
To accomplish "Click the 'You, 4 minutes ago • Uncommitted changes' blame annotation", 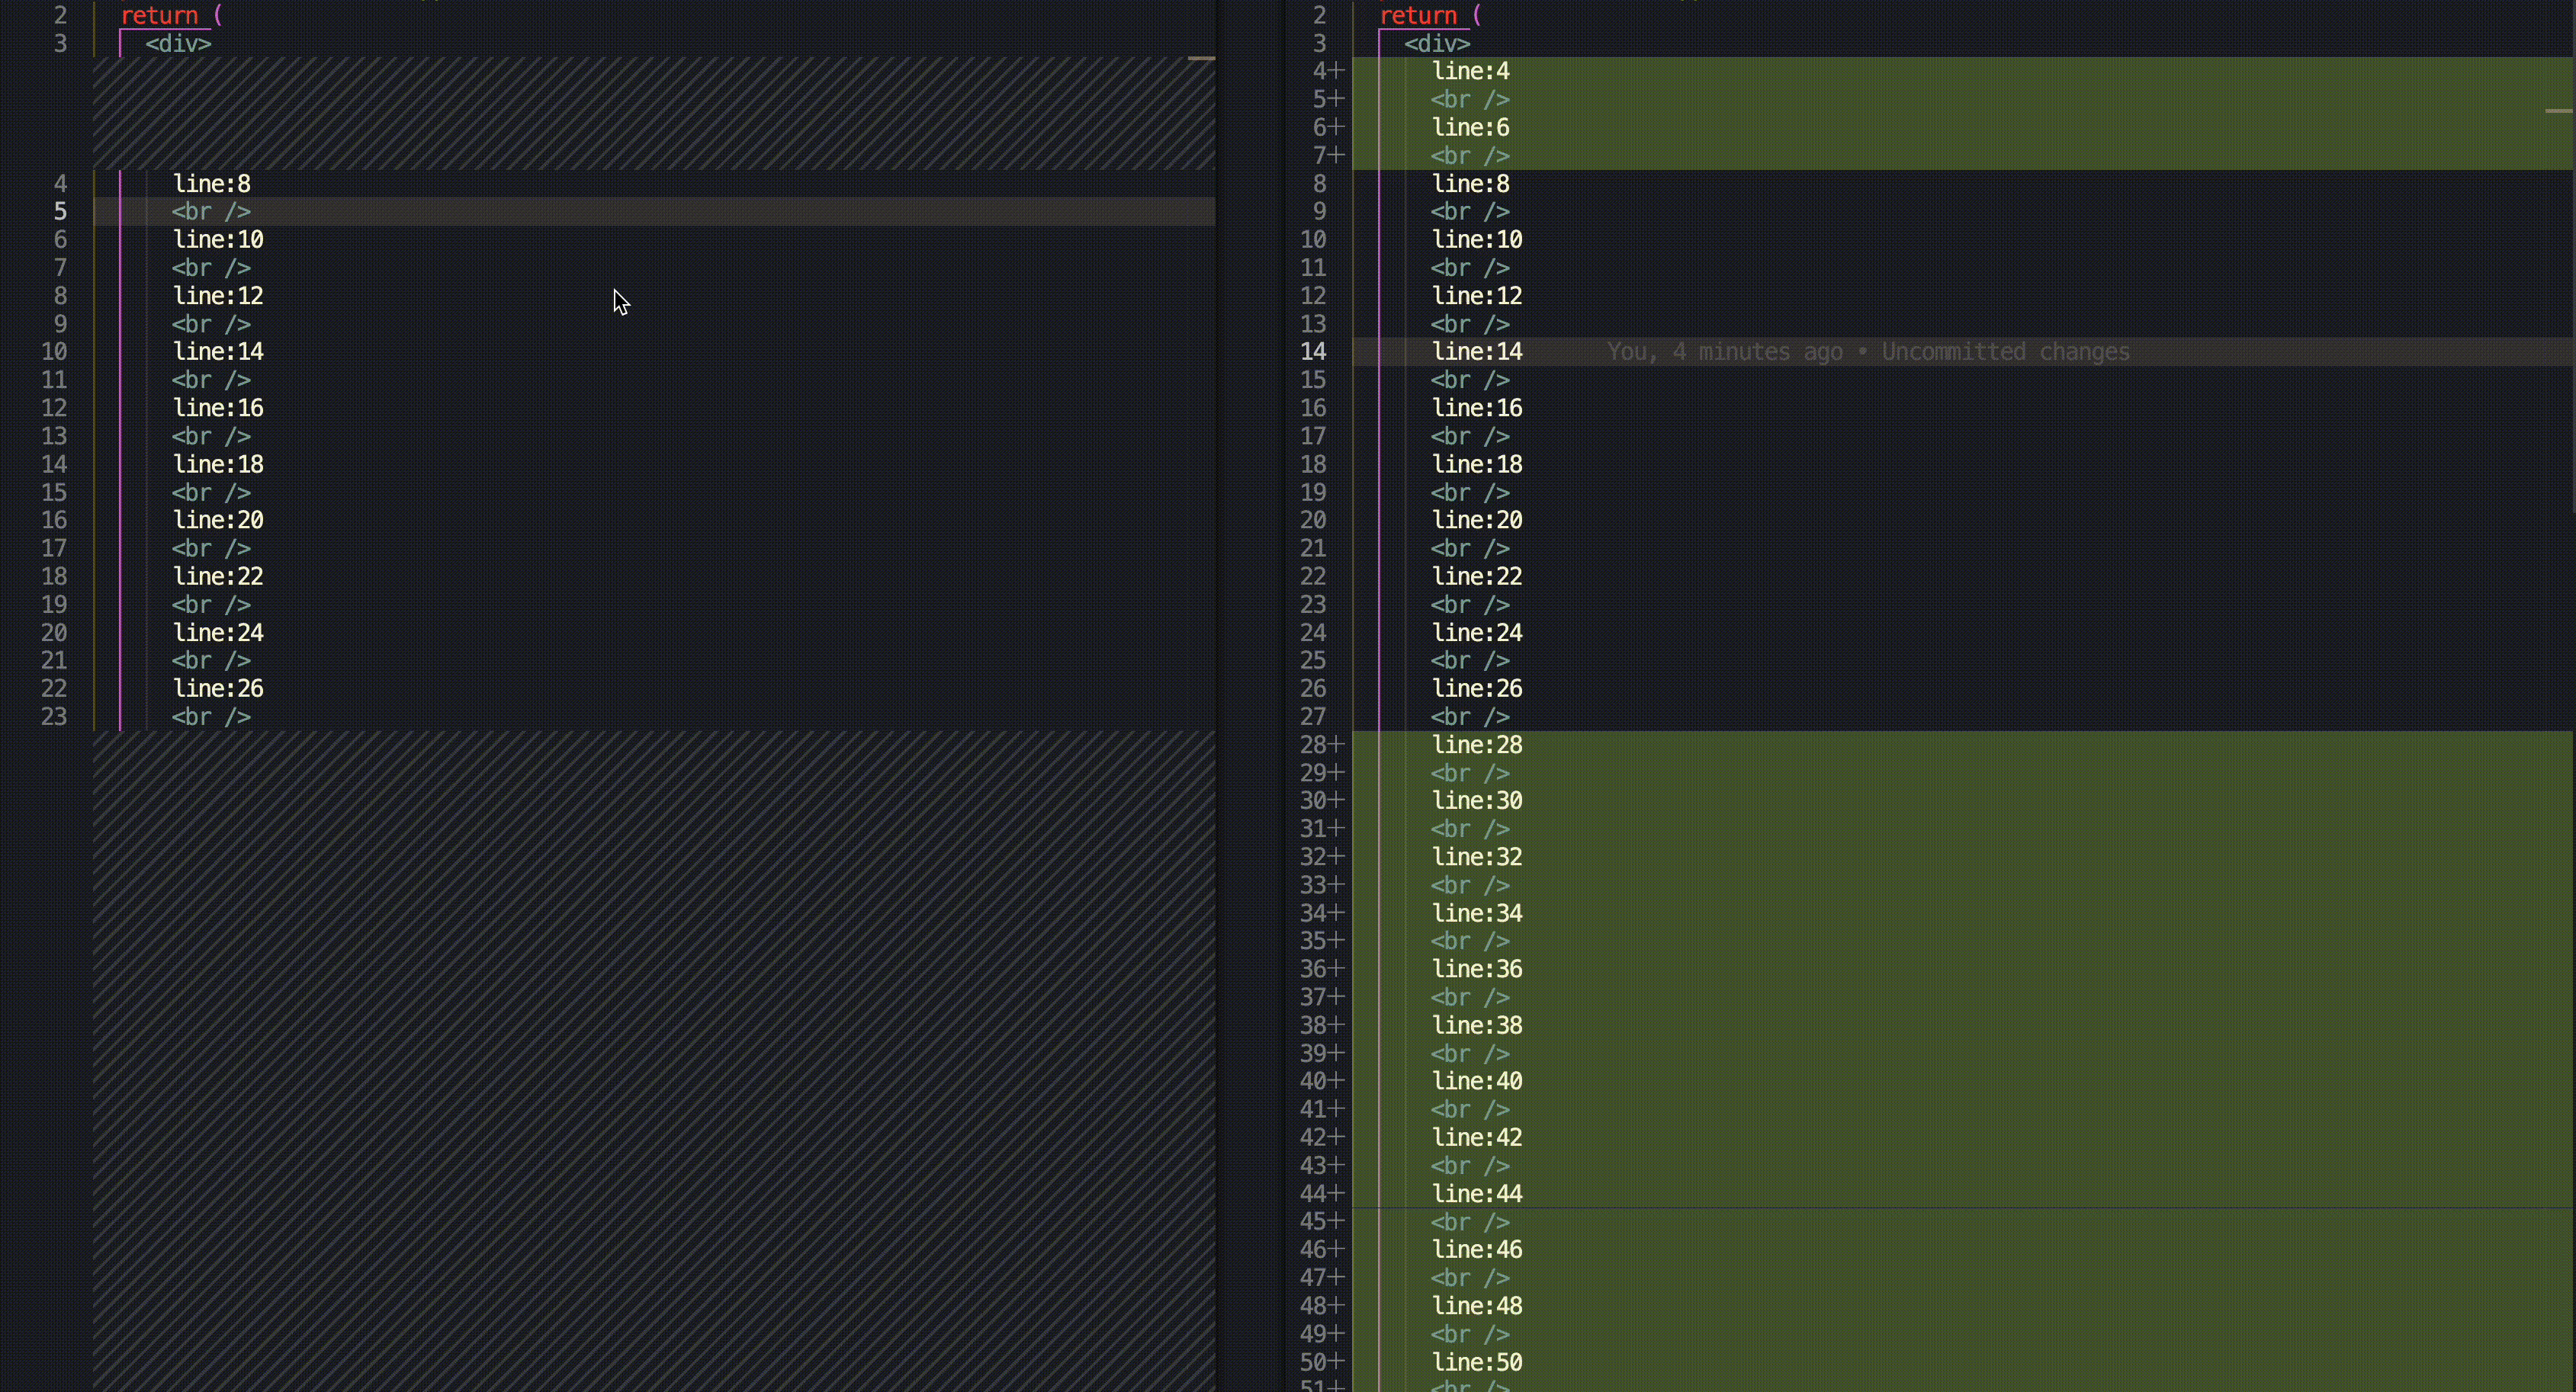I will 1868,352.
